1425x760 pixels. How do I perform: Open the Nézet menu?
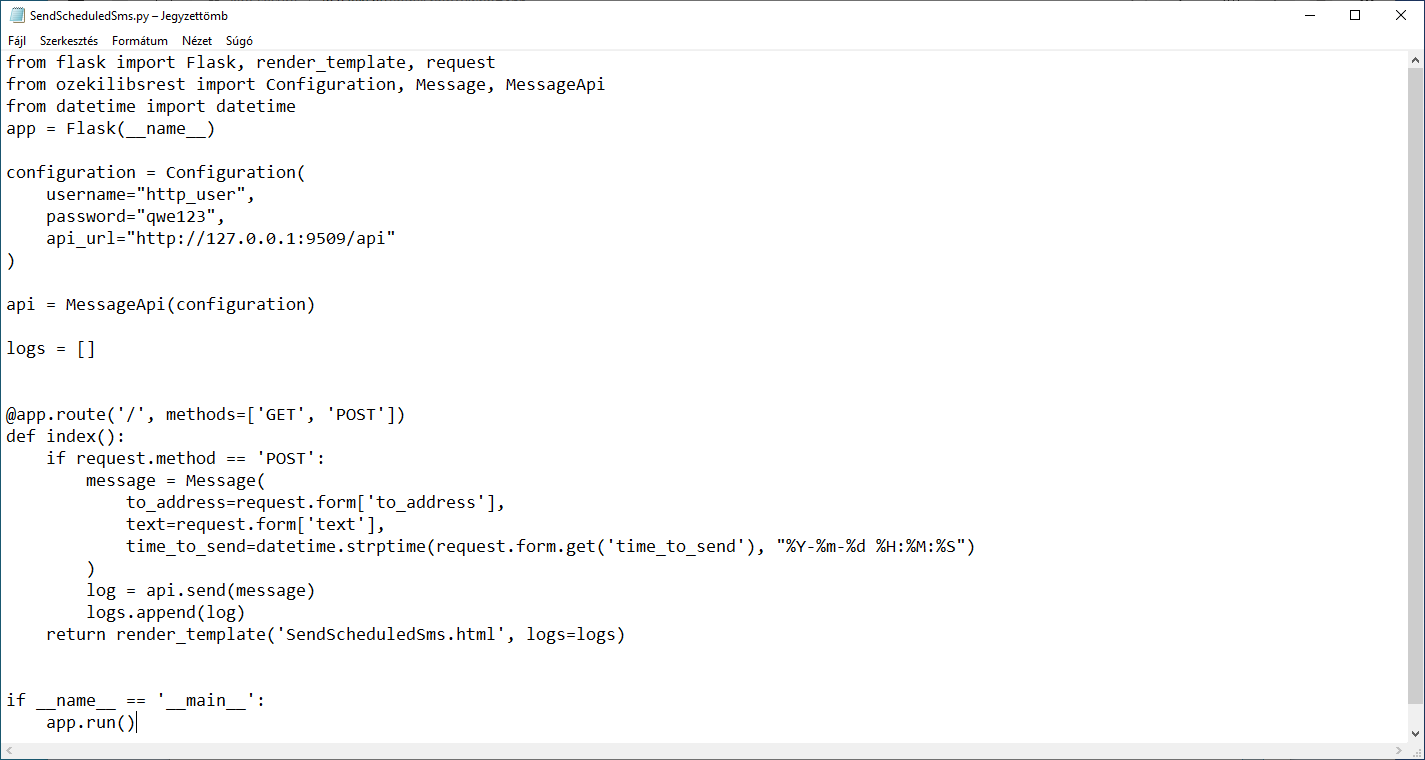[x=197, y=41]
